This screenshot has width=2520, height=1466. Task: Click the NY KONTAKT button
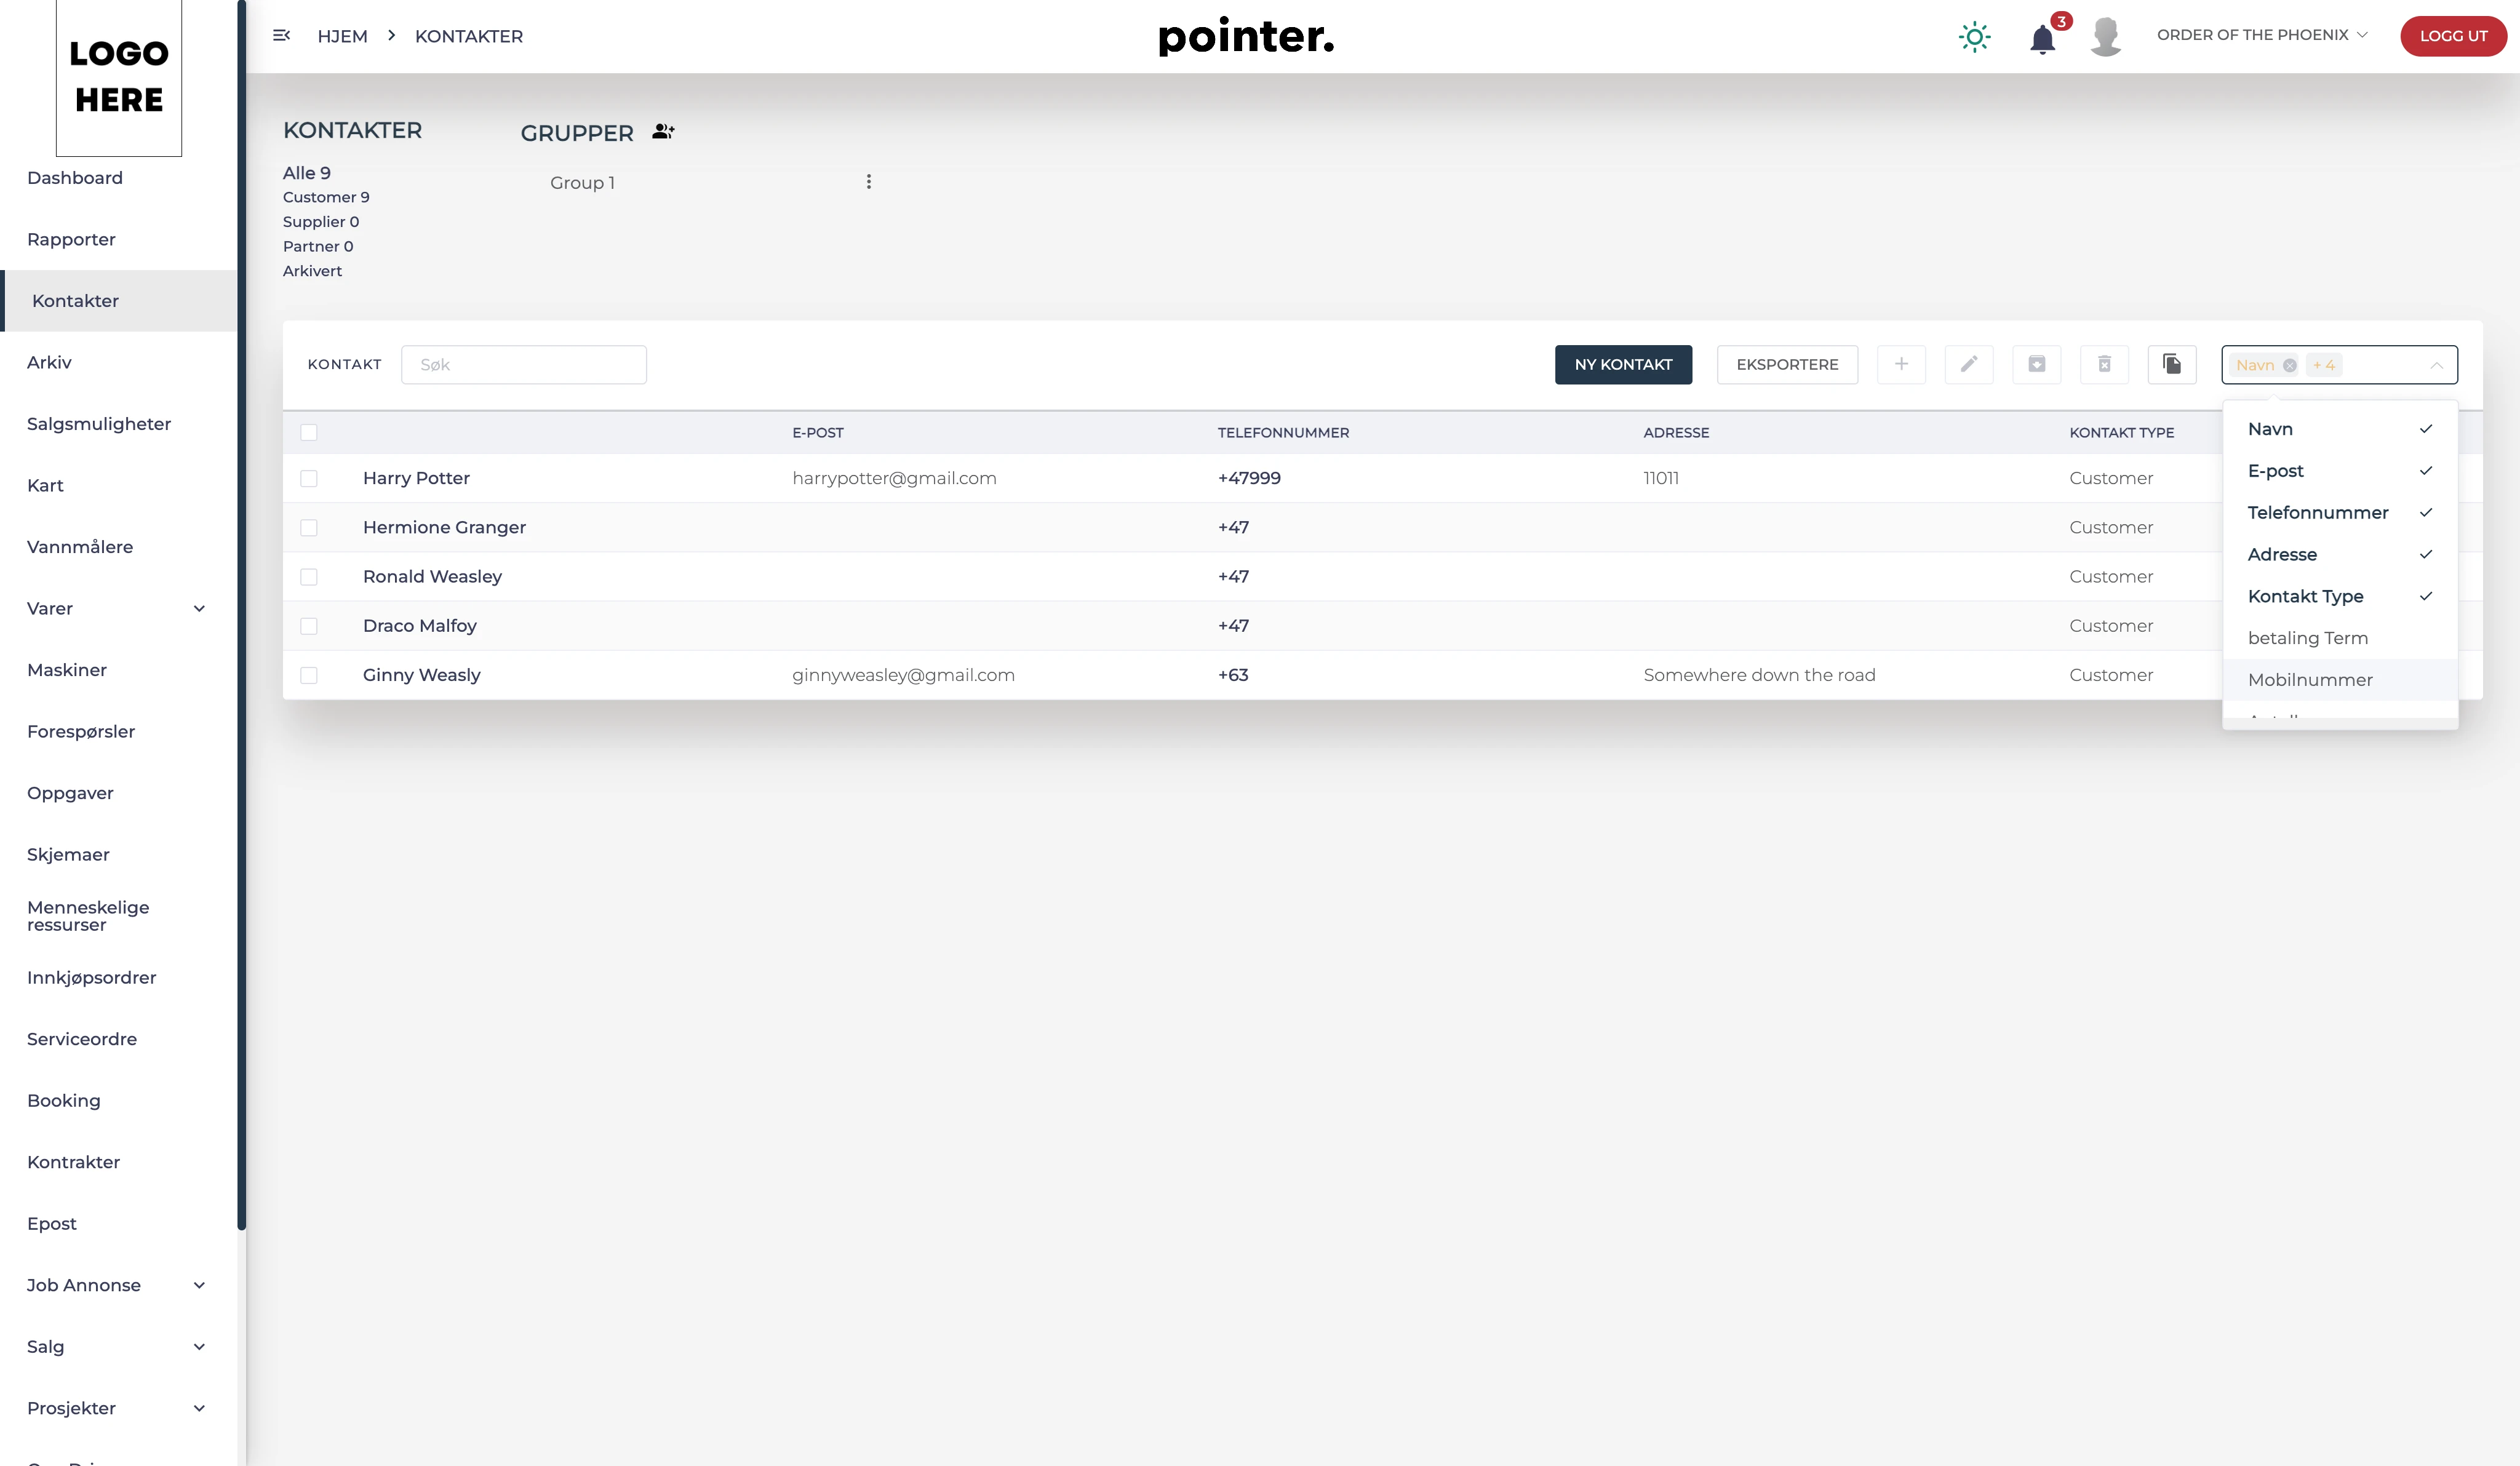click(1623, 364)
